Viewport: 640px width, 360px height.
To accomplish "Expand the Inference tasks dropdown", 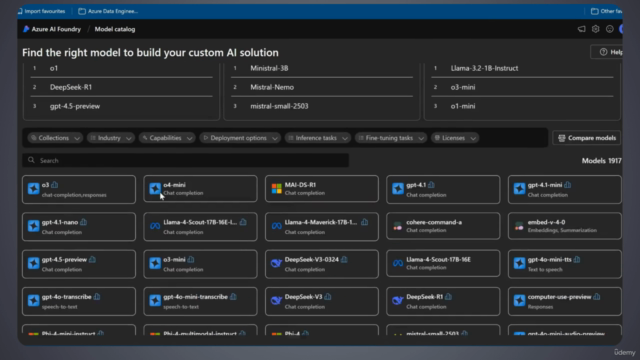I will 318,138.
